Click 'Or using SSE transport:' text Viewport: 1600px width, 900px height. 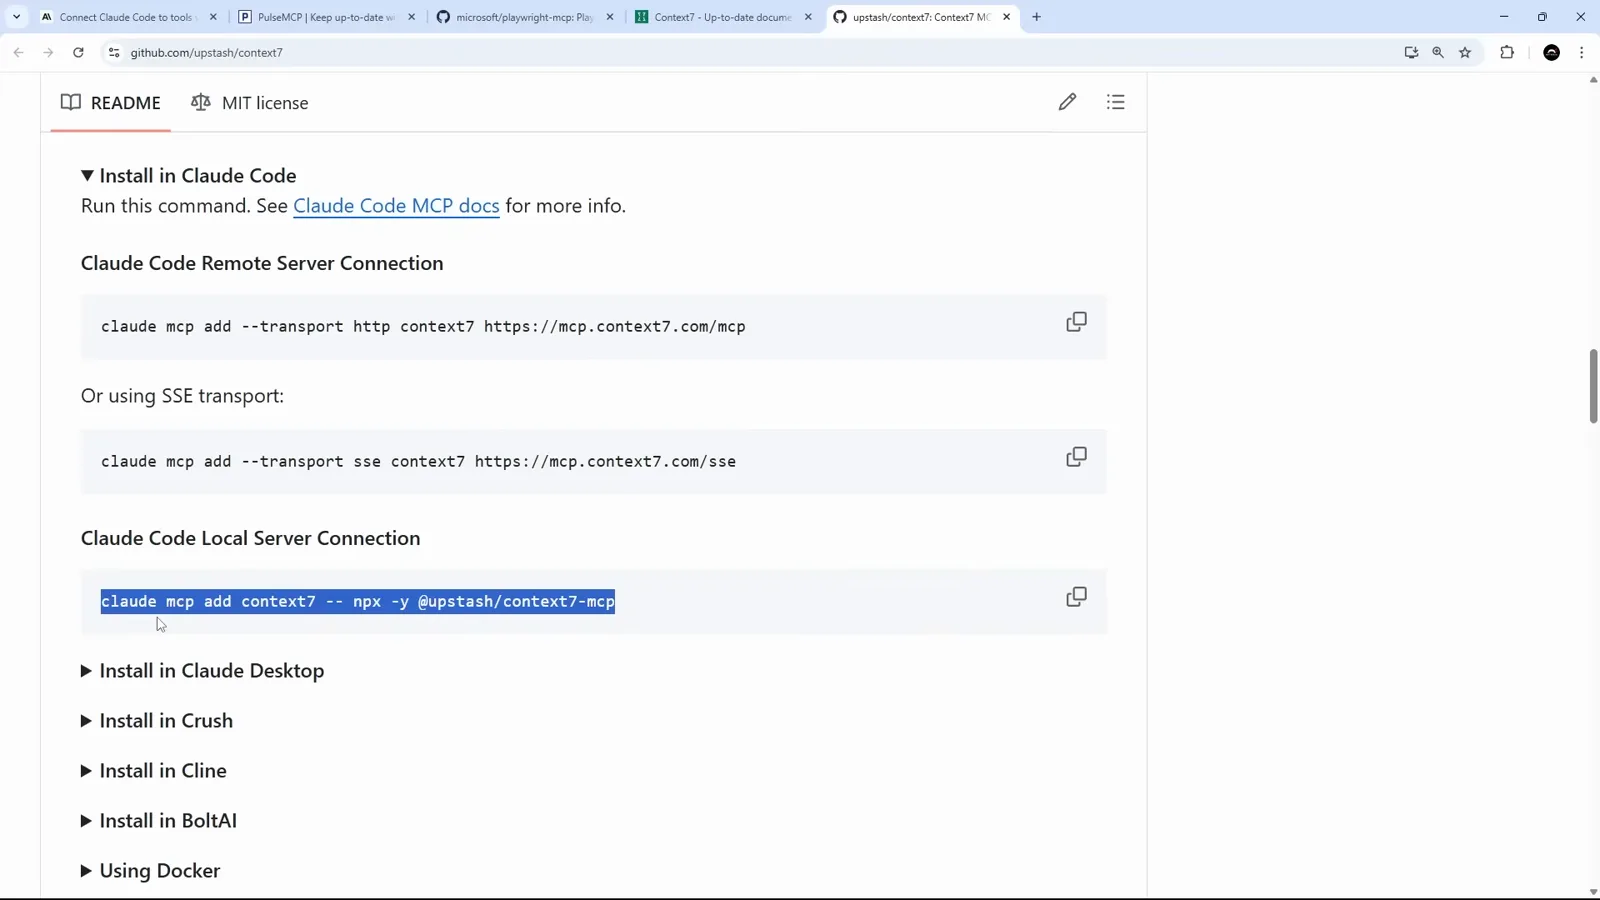pos(182,396)
